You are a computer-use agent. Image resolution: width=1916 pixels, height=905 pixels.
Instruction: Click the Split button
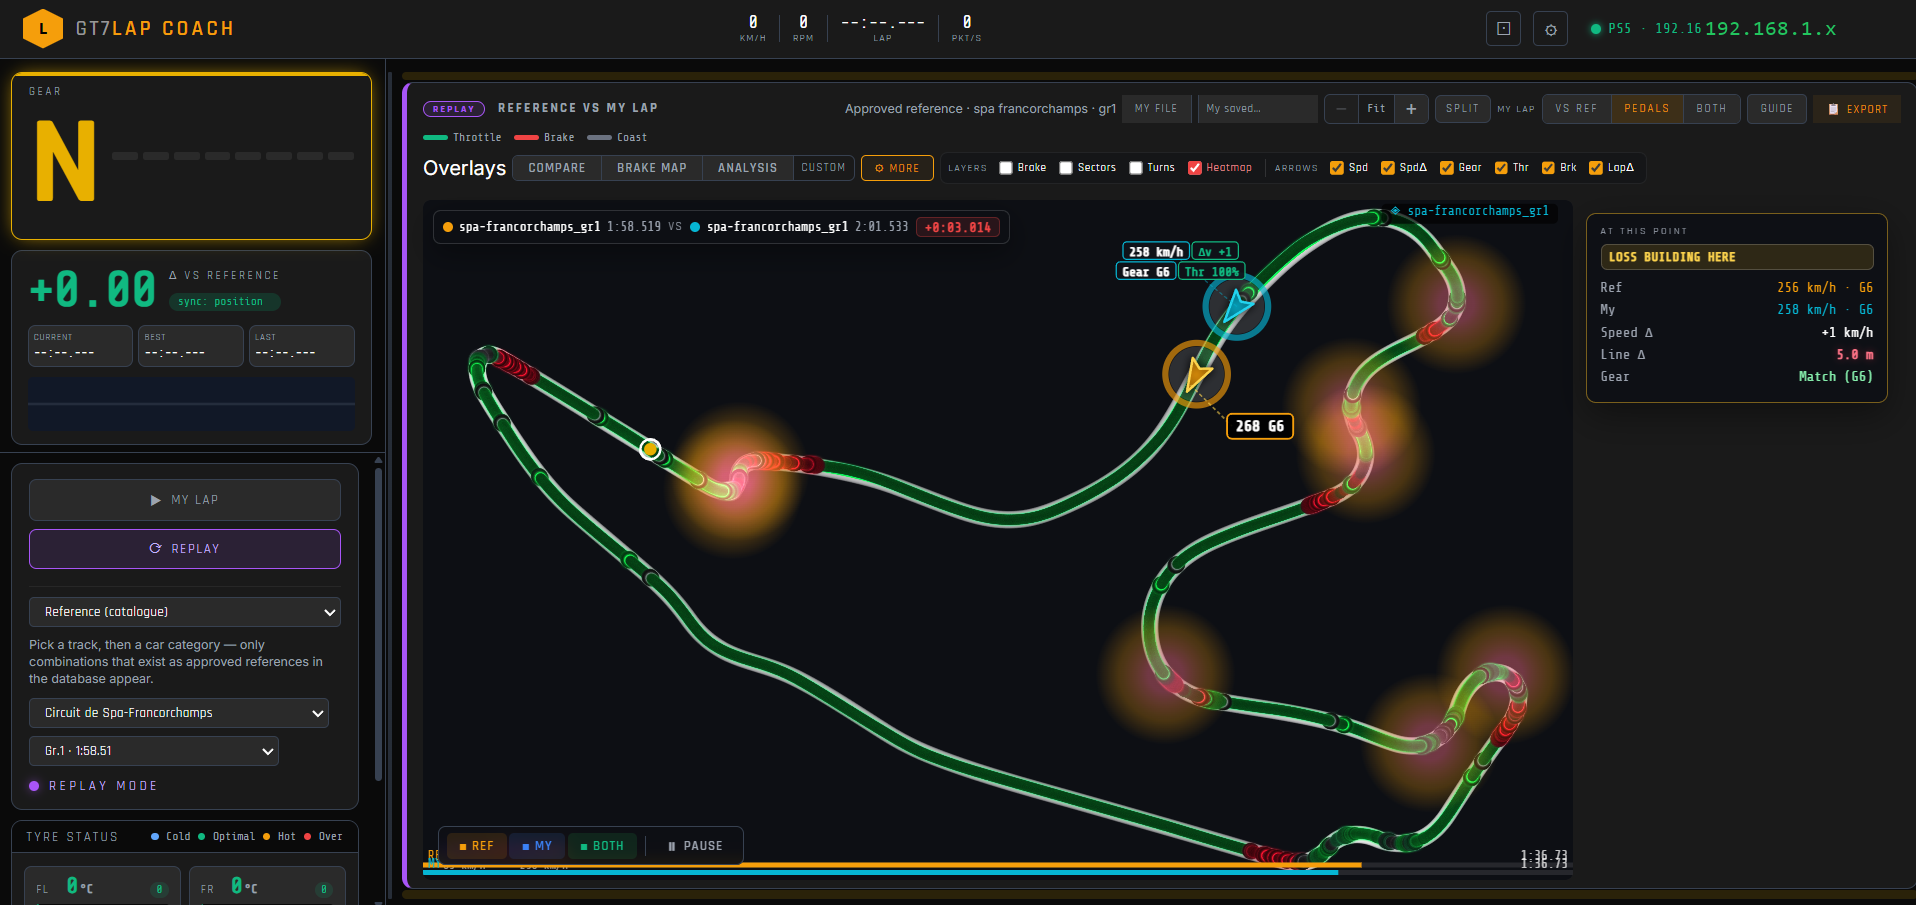[1462, 109]
